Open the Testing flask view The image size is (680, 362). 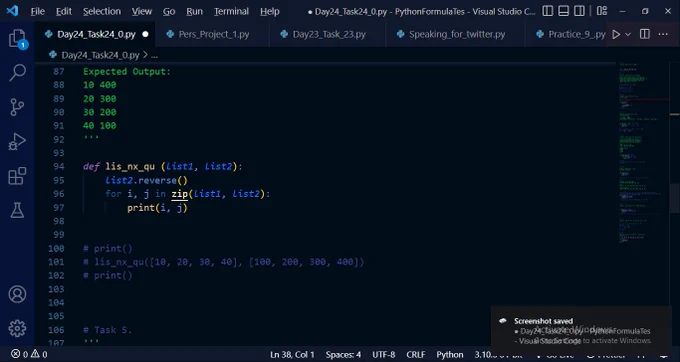(x=17, y=210)
